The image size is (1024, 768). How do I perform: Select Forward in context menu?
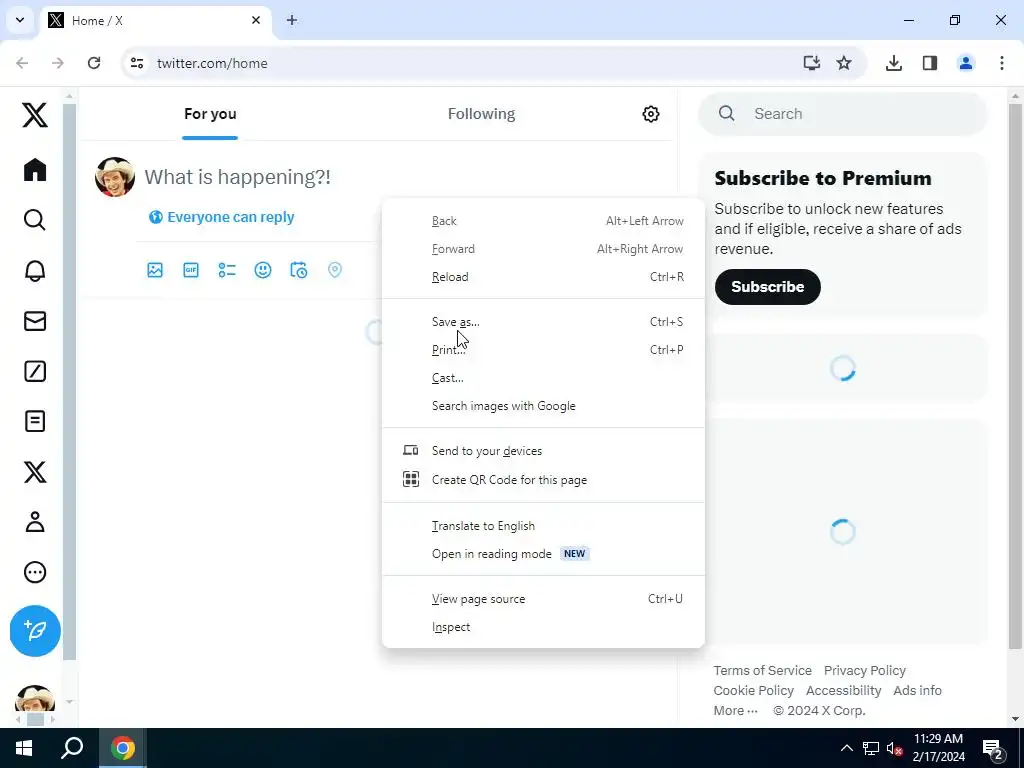coord(543,249)
